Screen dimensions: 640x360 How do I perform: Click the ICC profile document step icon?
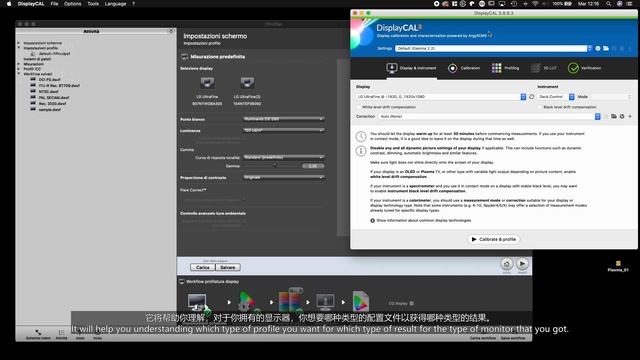(x=361, y=302)
